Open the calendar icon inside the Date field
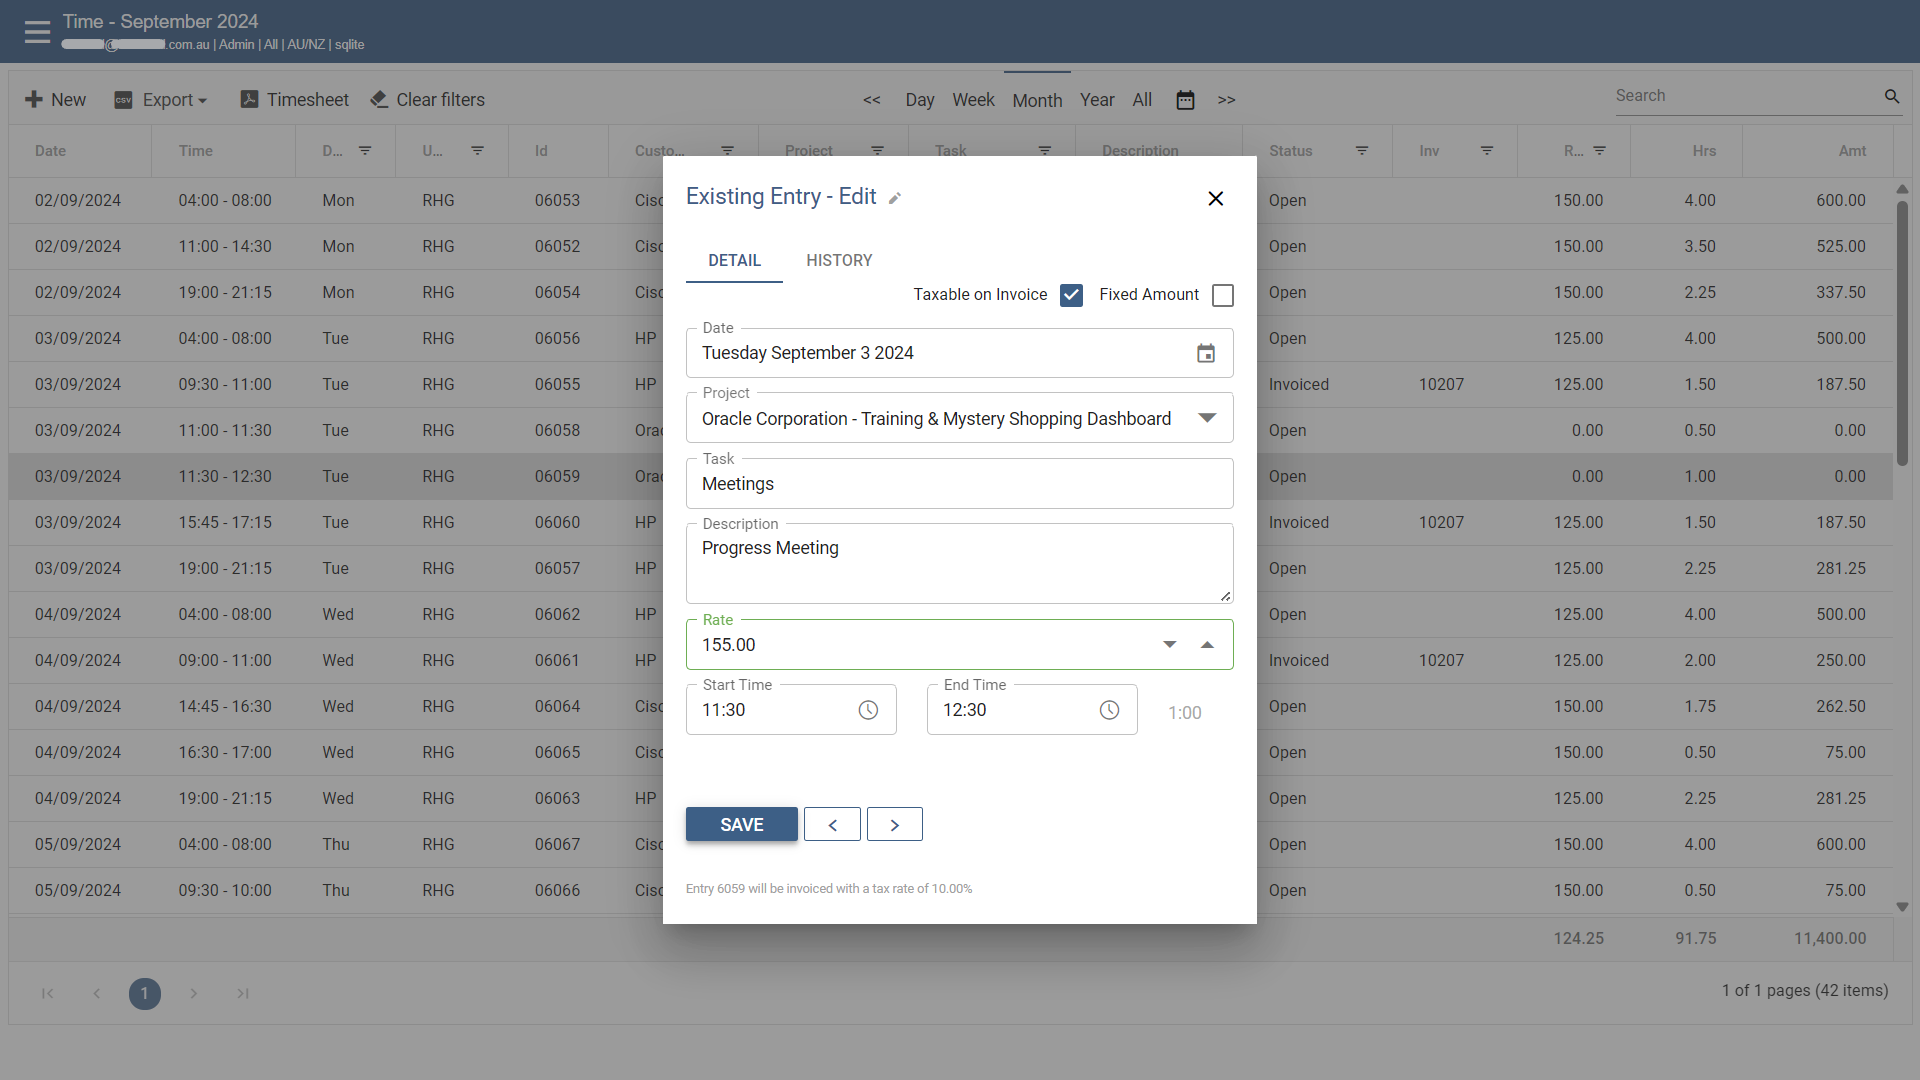This screenshot has width=1920, height=1080. click(x=1206, y=353)
